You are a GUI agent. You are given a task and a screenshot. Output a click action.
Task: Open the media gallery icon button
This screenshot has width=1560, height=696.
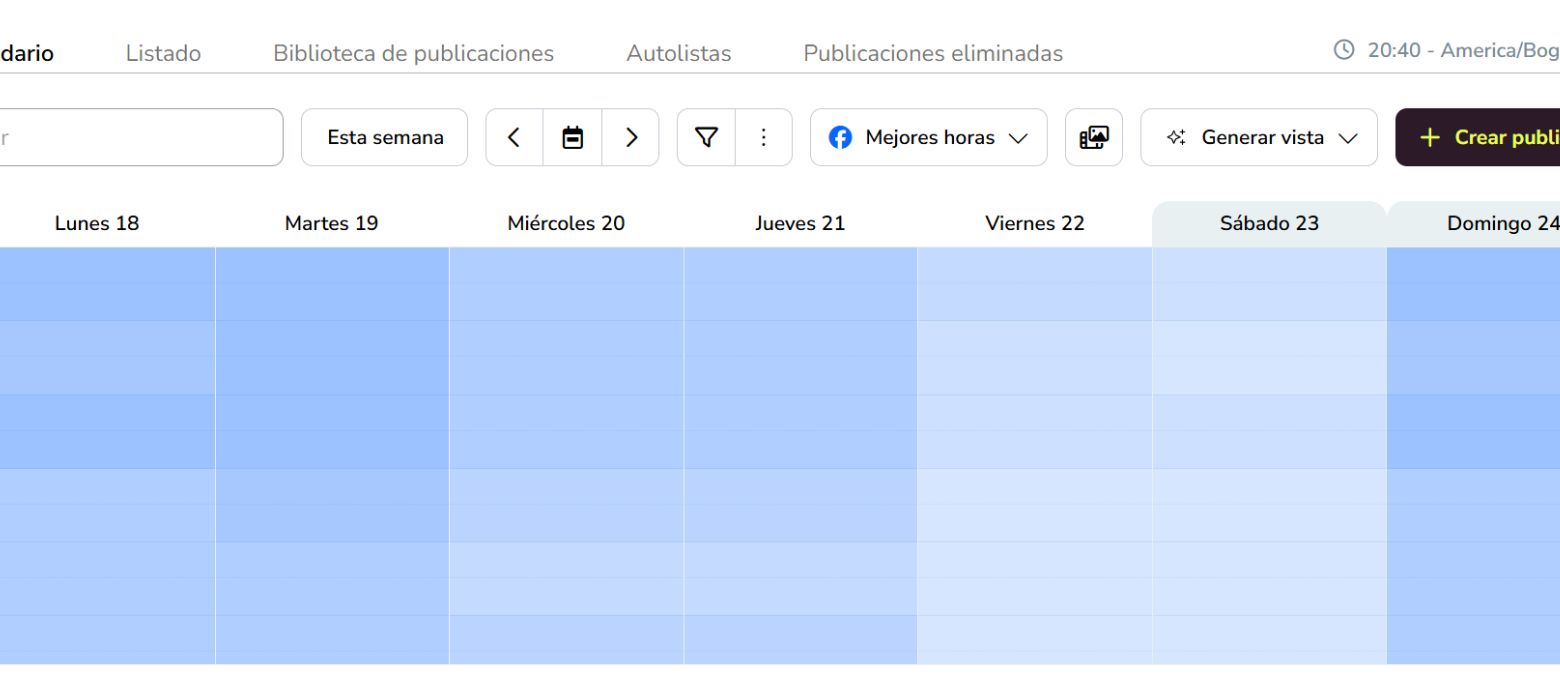coord(1094,137)
